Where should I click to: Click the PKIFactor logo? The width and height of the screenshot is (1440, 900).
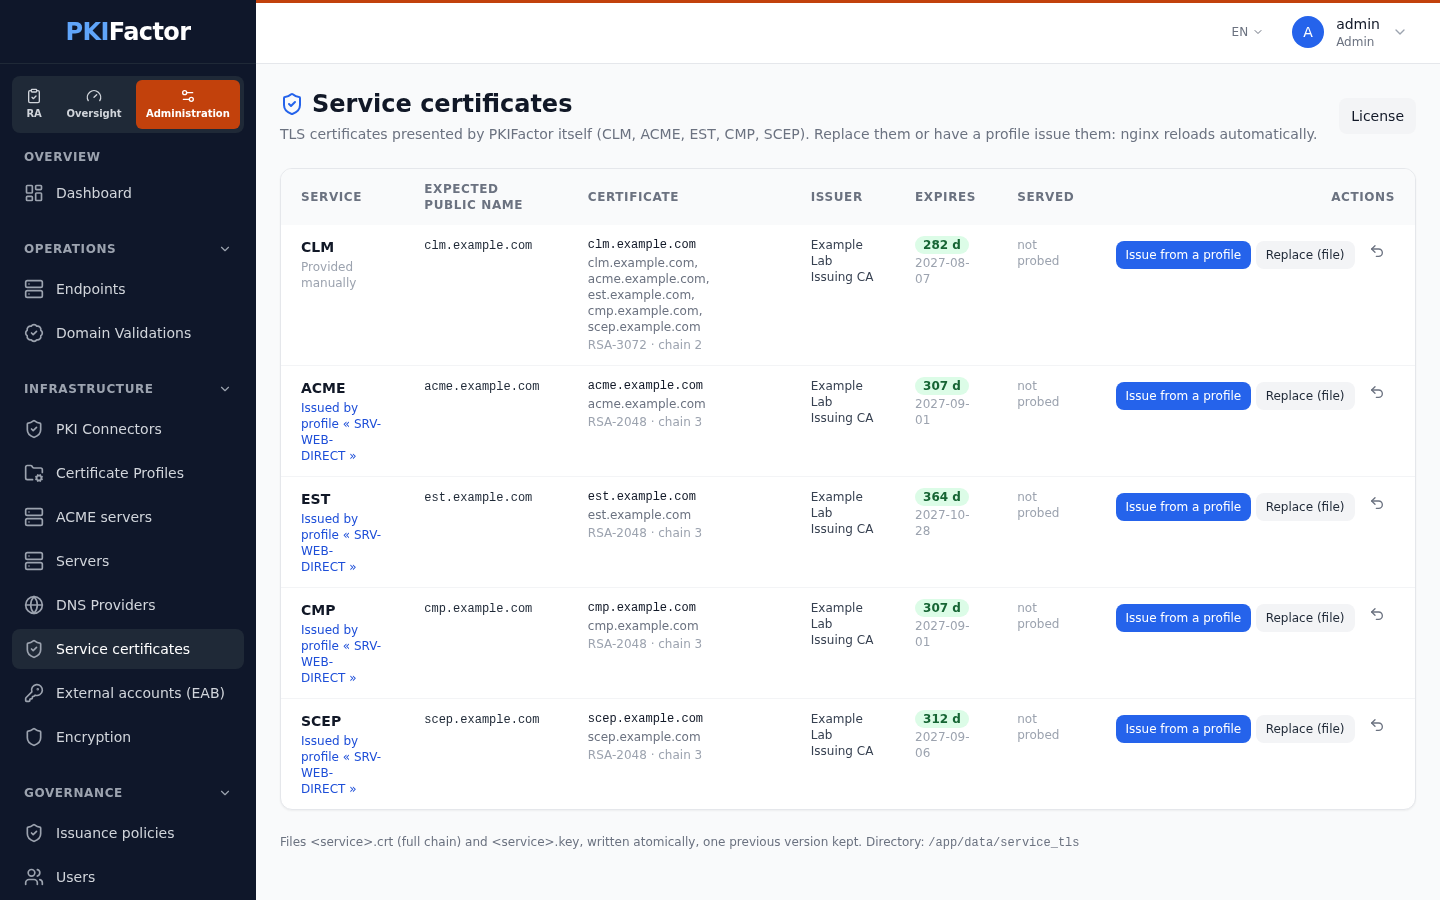(128, 32)
